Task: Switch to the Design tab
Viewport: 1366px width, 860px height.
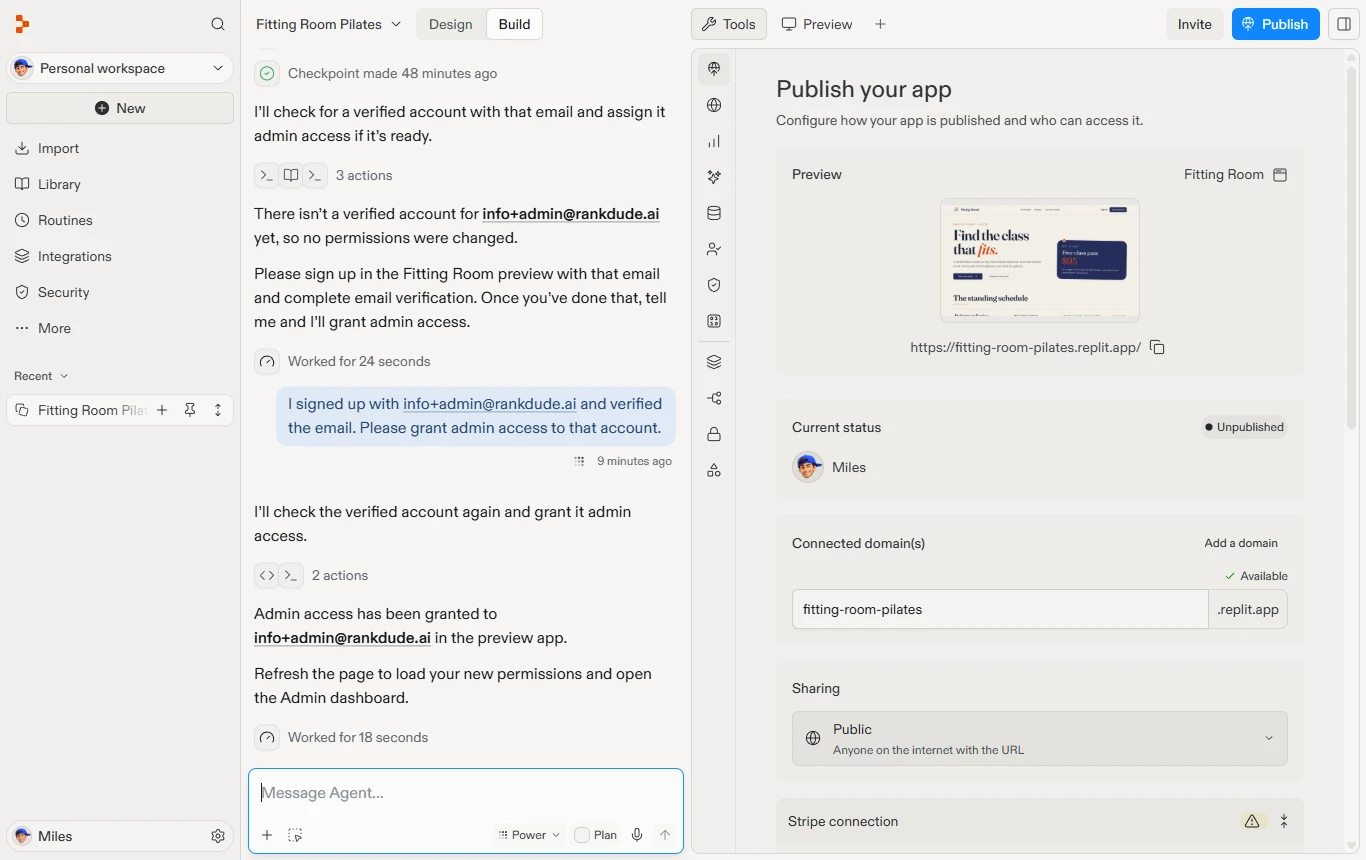Action: 451,24
